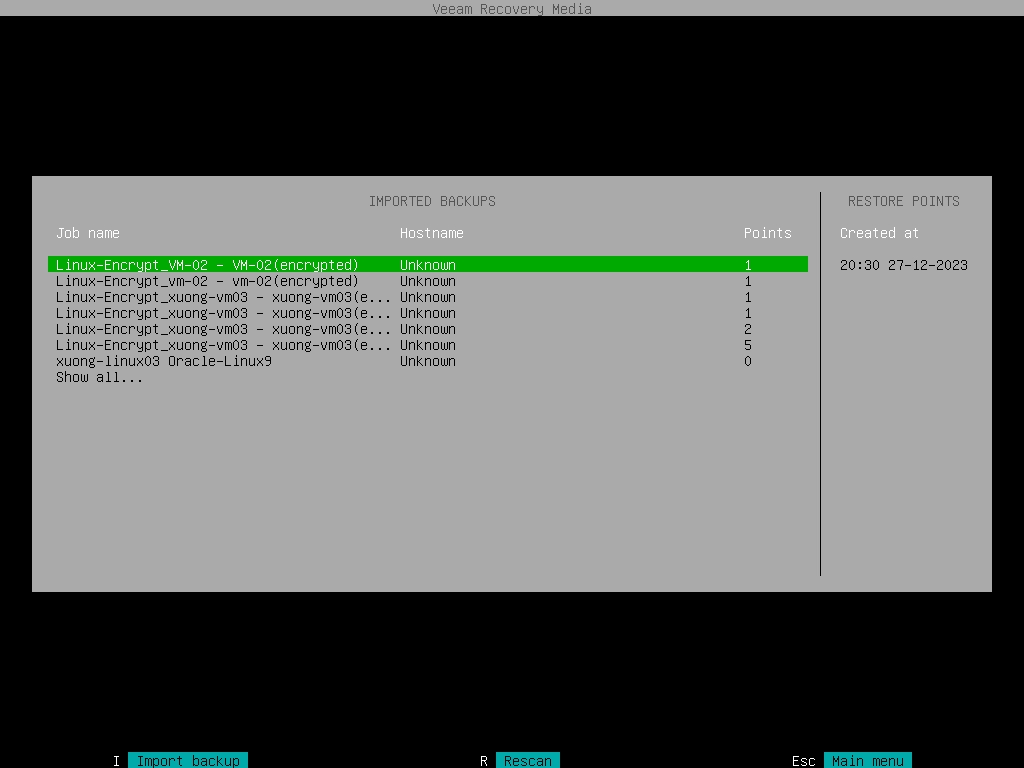
Task: Pick the xuong-linux03 Oracle-Linux9 backup
Action: click(x=163, y=361)
